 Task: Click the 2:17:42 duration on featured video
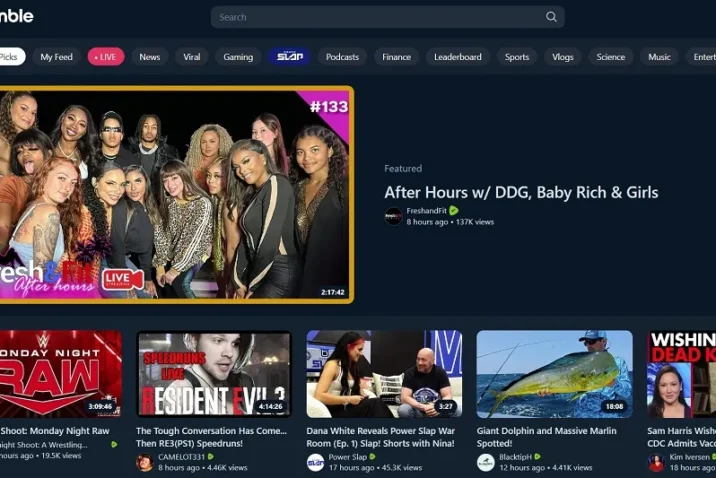pos(332,292)
